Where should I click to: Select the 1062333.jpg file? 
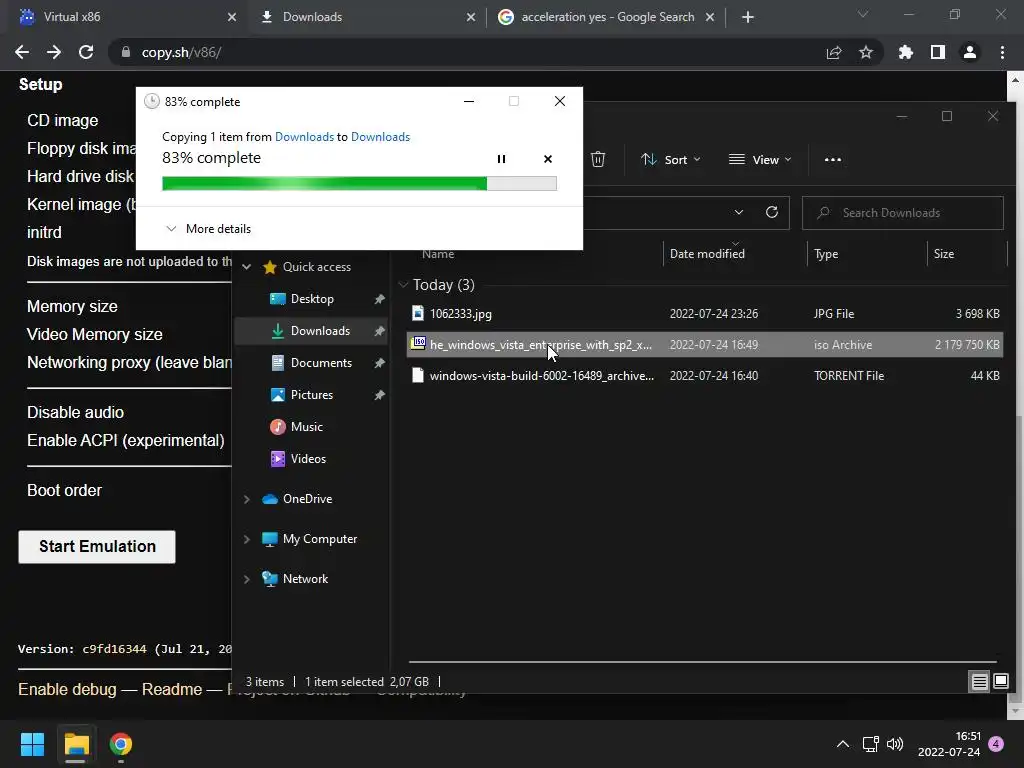click(x=705, y=313)
